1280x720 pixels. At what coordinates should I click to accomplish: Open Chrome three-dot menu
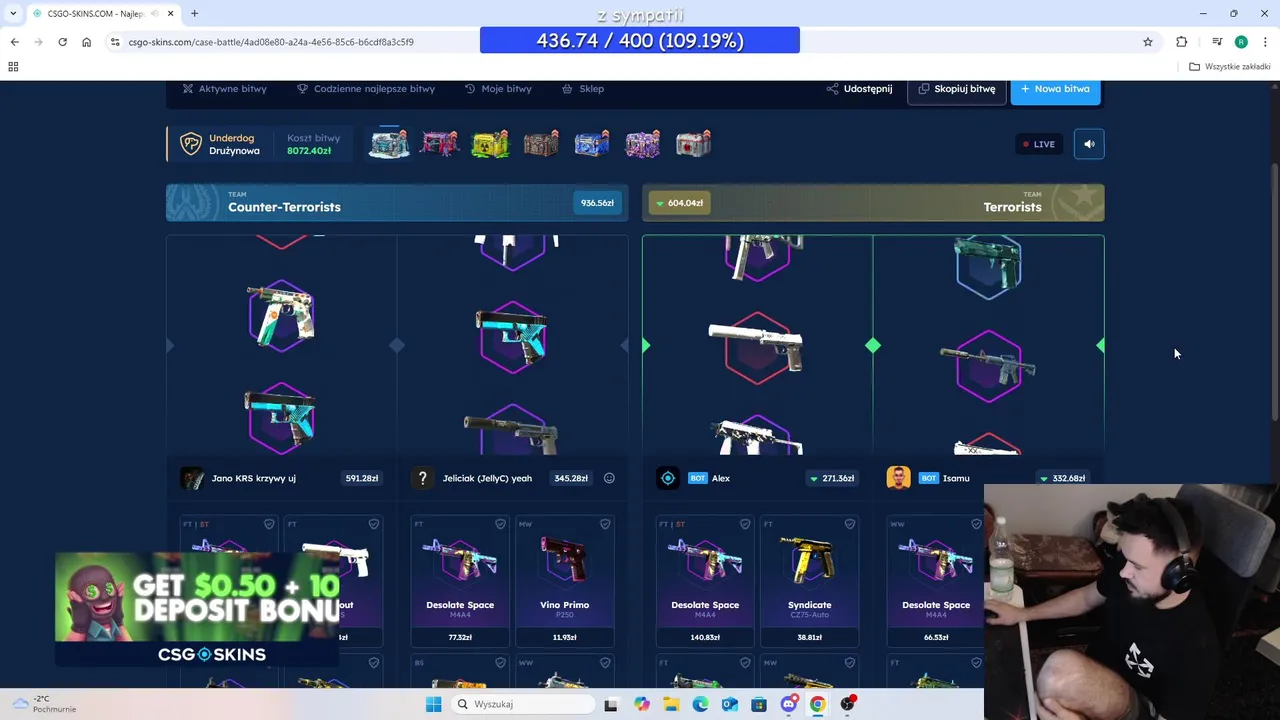pyautogui.click(x=1265, y=42)
